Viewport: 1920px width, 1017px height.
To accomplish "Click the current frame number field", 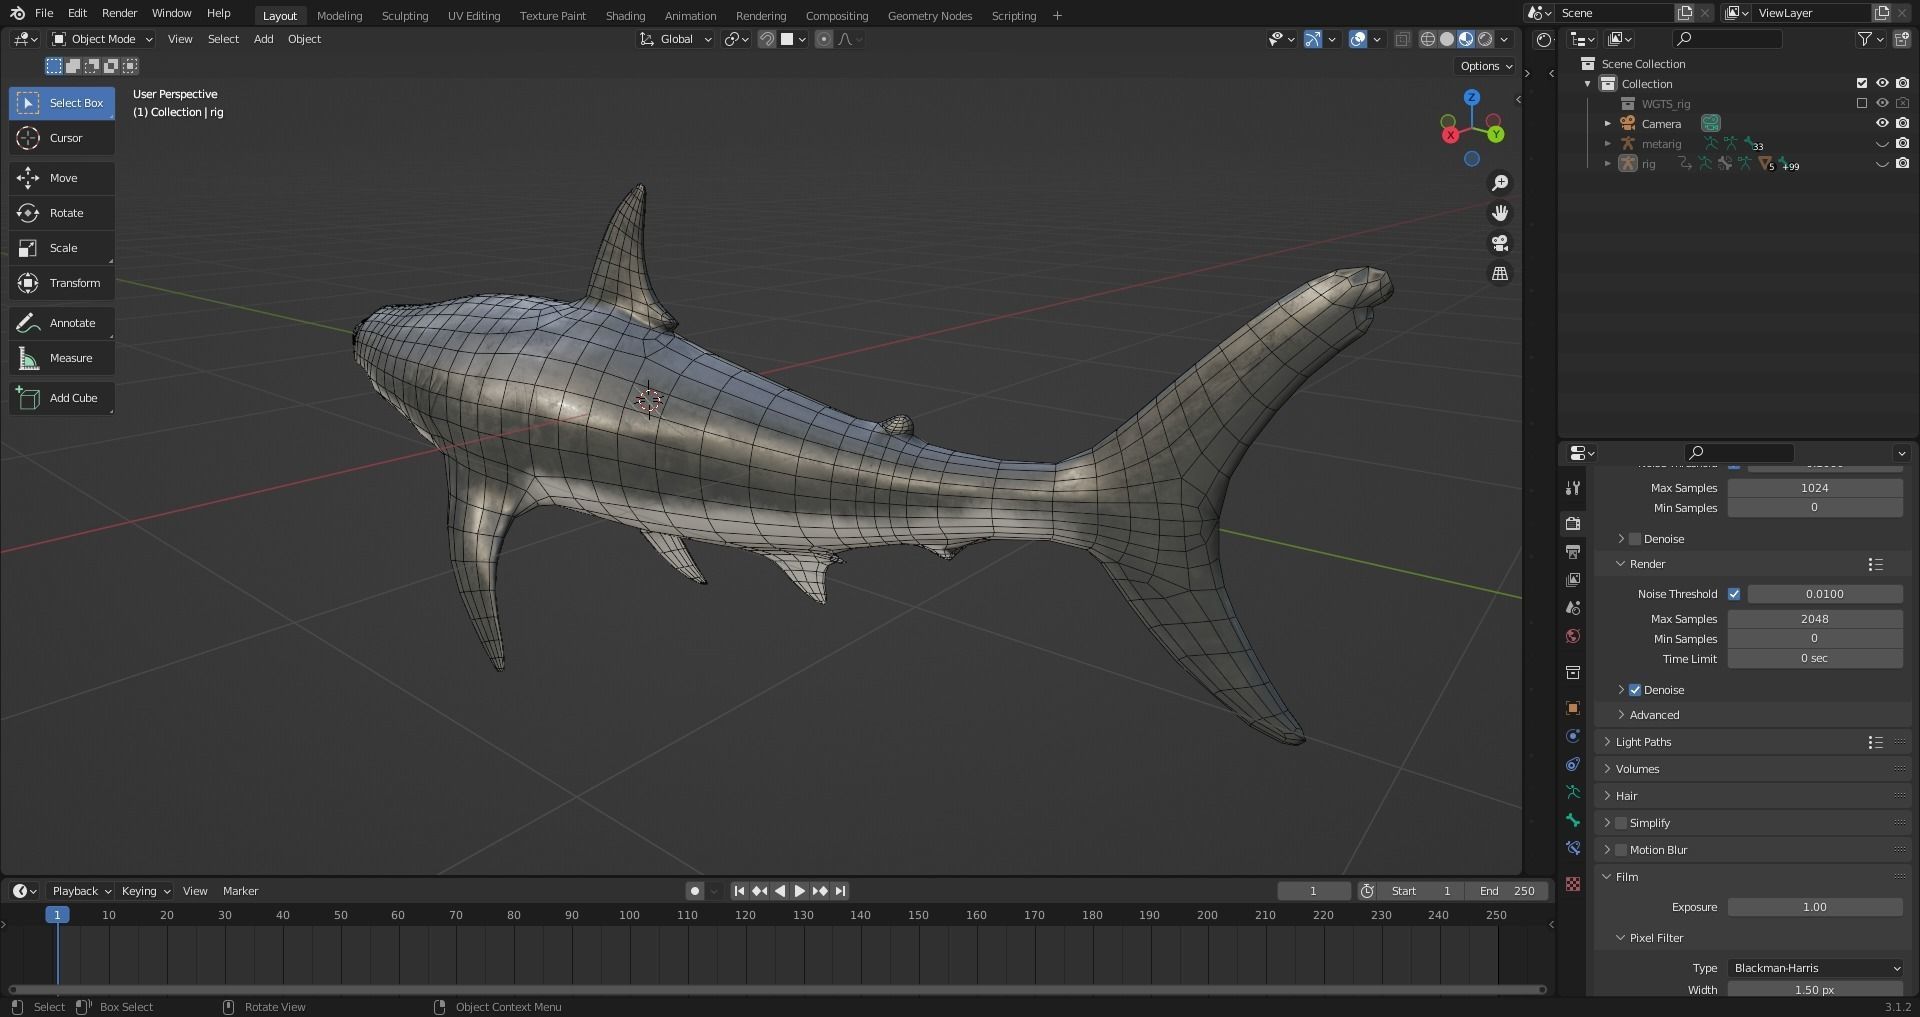I will 1313,891.
